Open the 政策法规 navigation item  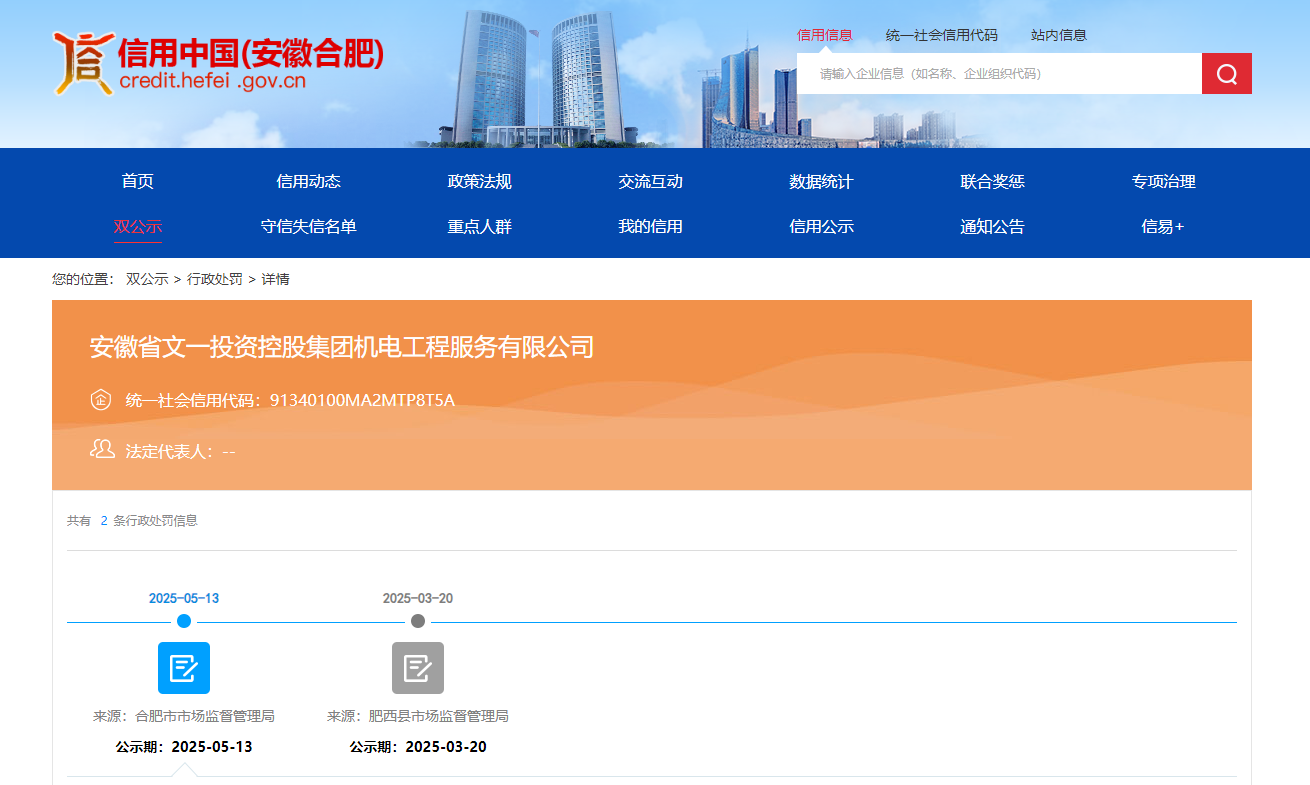(x=480, y=181)
